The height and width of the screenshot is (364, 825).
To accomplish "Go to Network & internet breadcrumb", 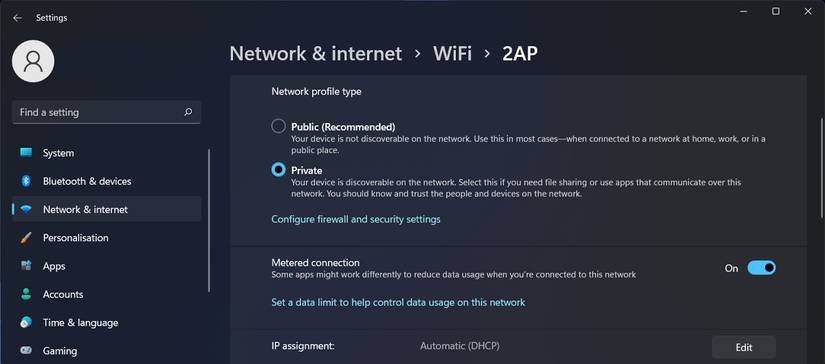I will tap(316, 53).
